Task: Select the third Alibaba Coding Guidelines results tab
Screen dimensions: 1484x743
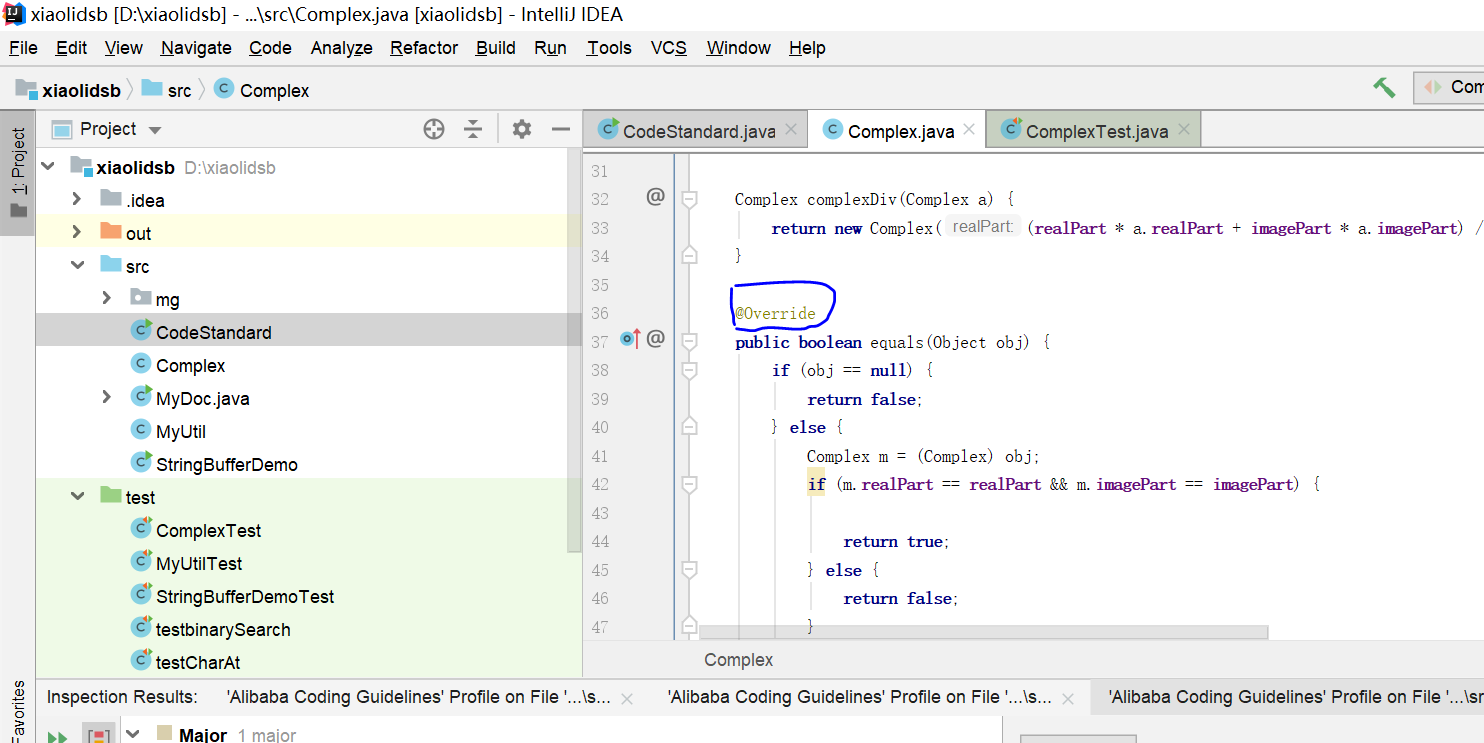Action: coord(1296,697)
